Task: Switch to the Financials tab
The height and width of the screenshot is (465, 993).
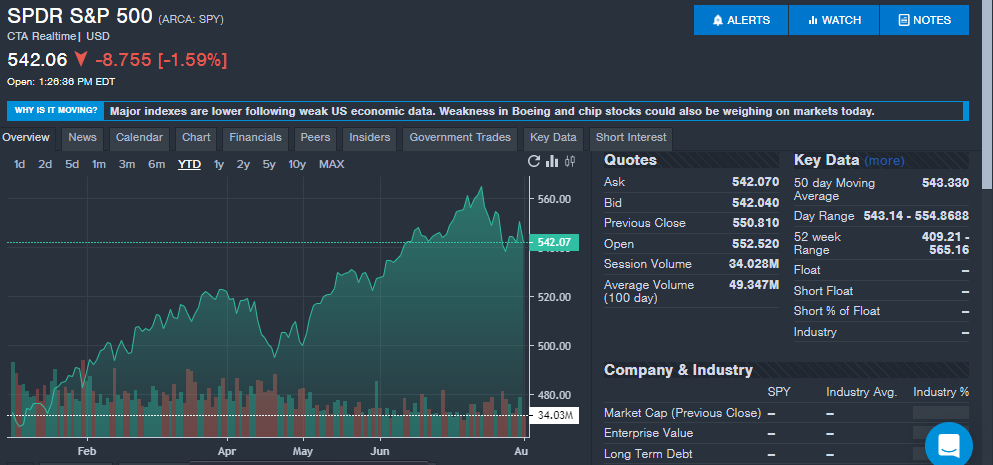Action: coord(255,137)
